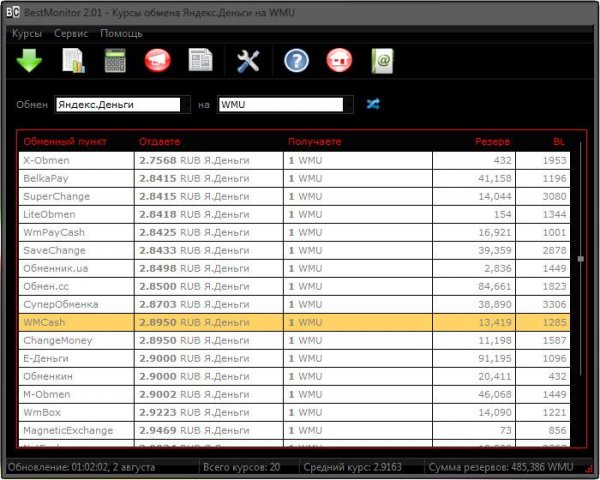Open the newspaper news icon
Image resolution: width=600 pixels, height=480 pixels.
[201, 60]
